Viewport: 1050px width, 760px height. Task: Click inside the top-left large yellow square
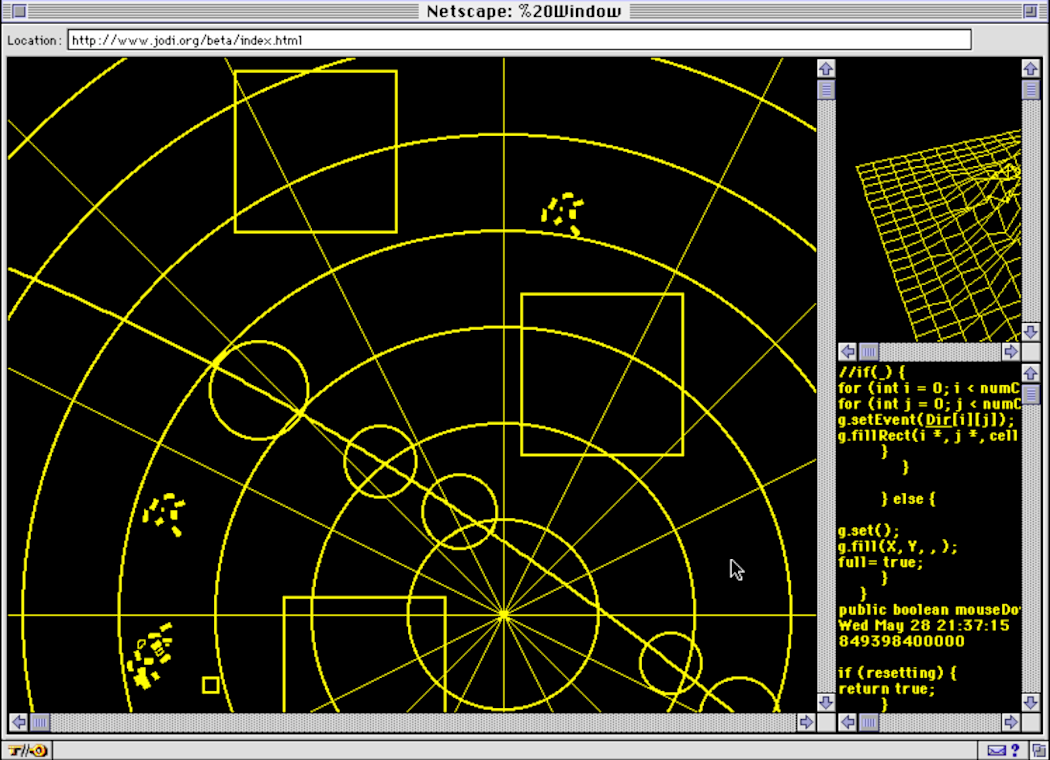coord(315,151)
